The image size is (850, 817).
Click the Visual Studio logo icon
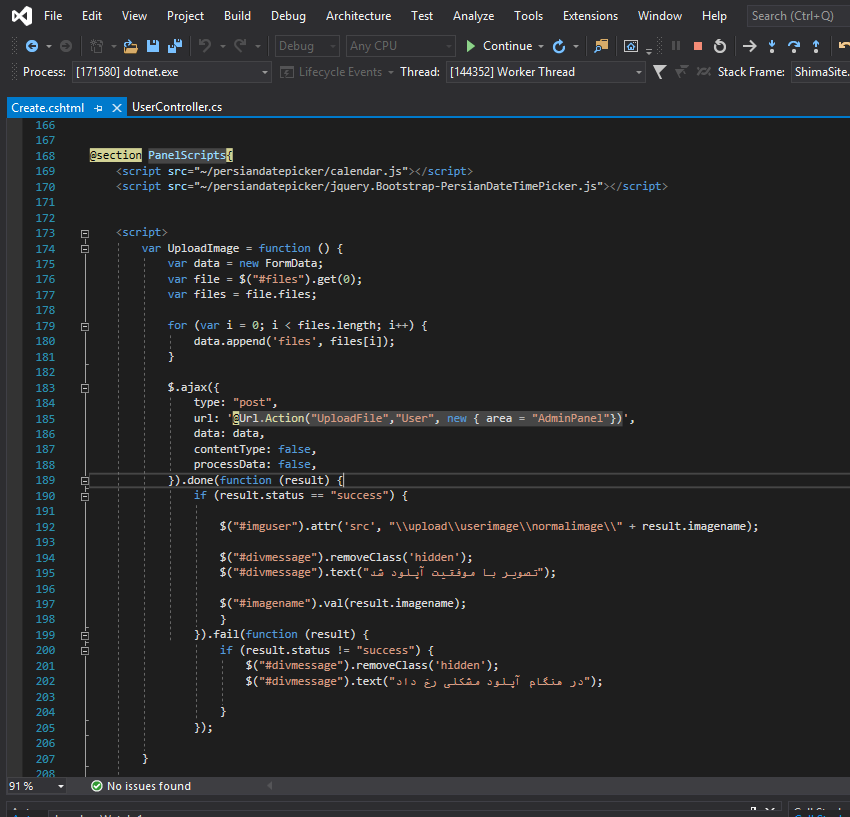click(x=22, y=16)
